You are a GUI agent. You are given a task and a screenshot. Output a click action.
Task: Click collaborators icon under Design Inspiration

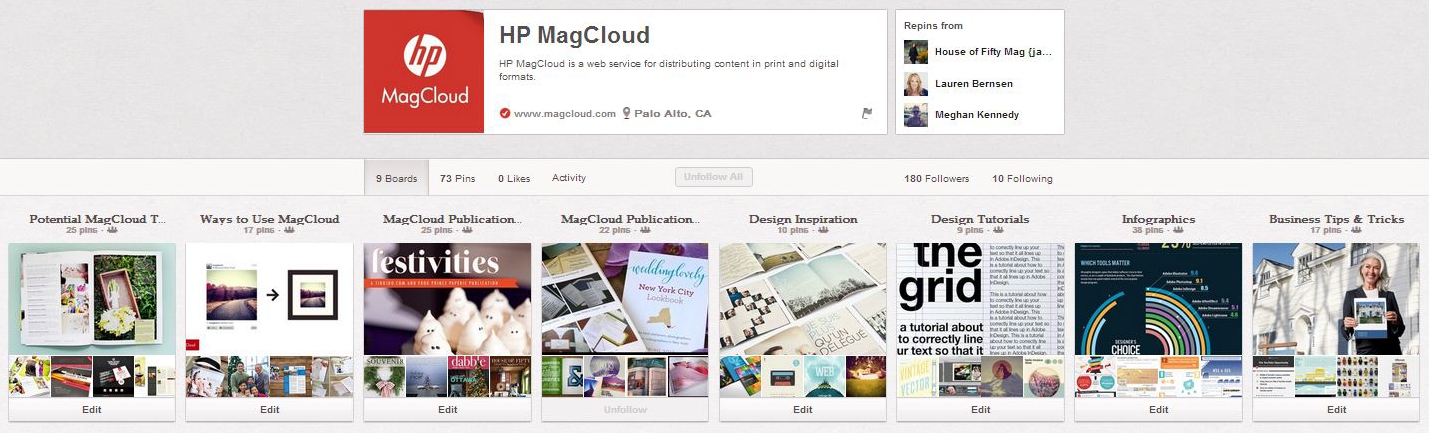click(824, 231)
